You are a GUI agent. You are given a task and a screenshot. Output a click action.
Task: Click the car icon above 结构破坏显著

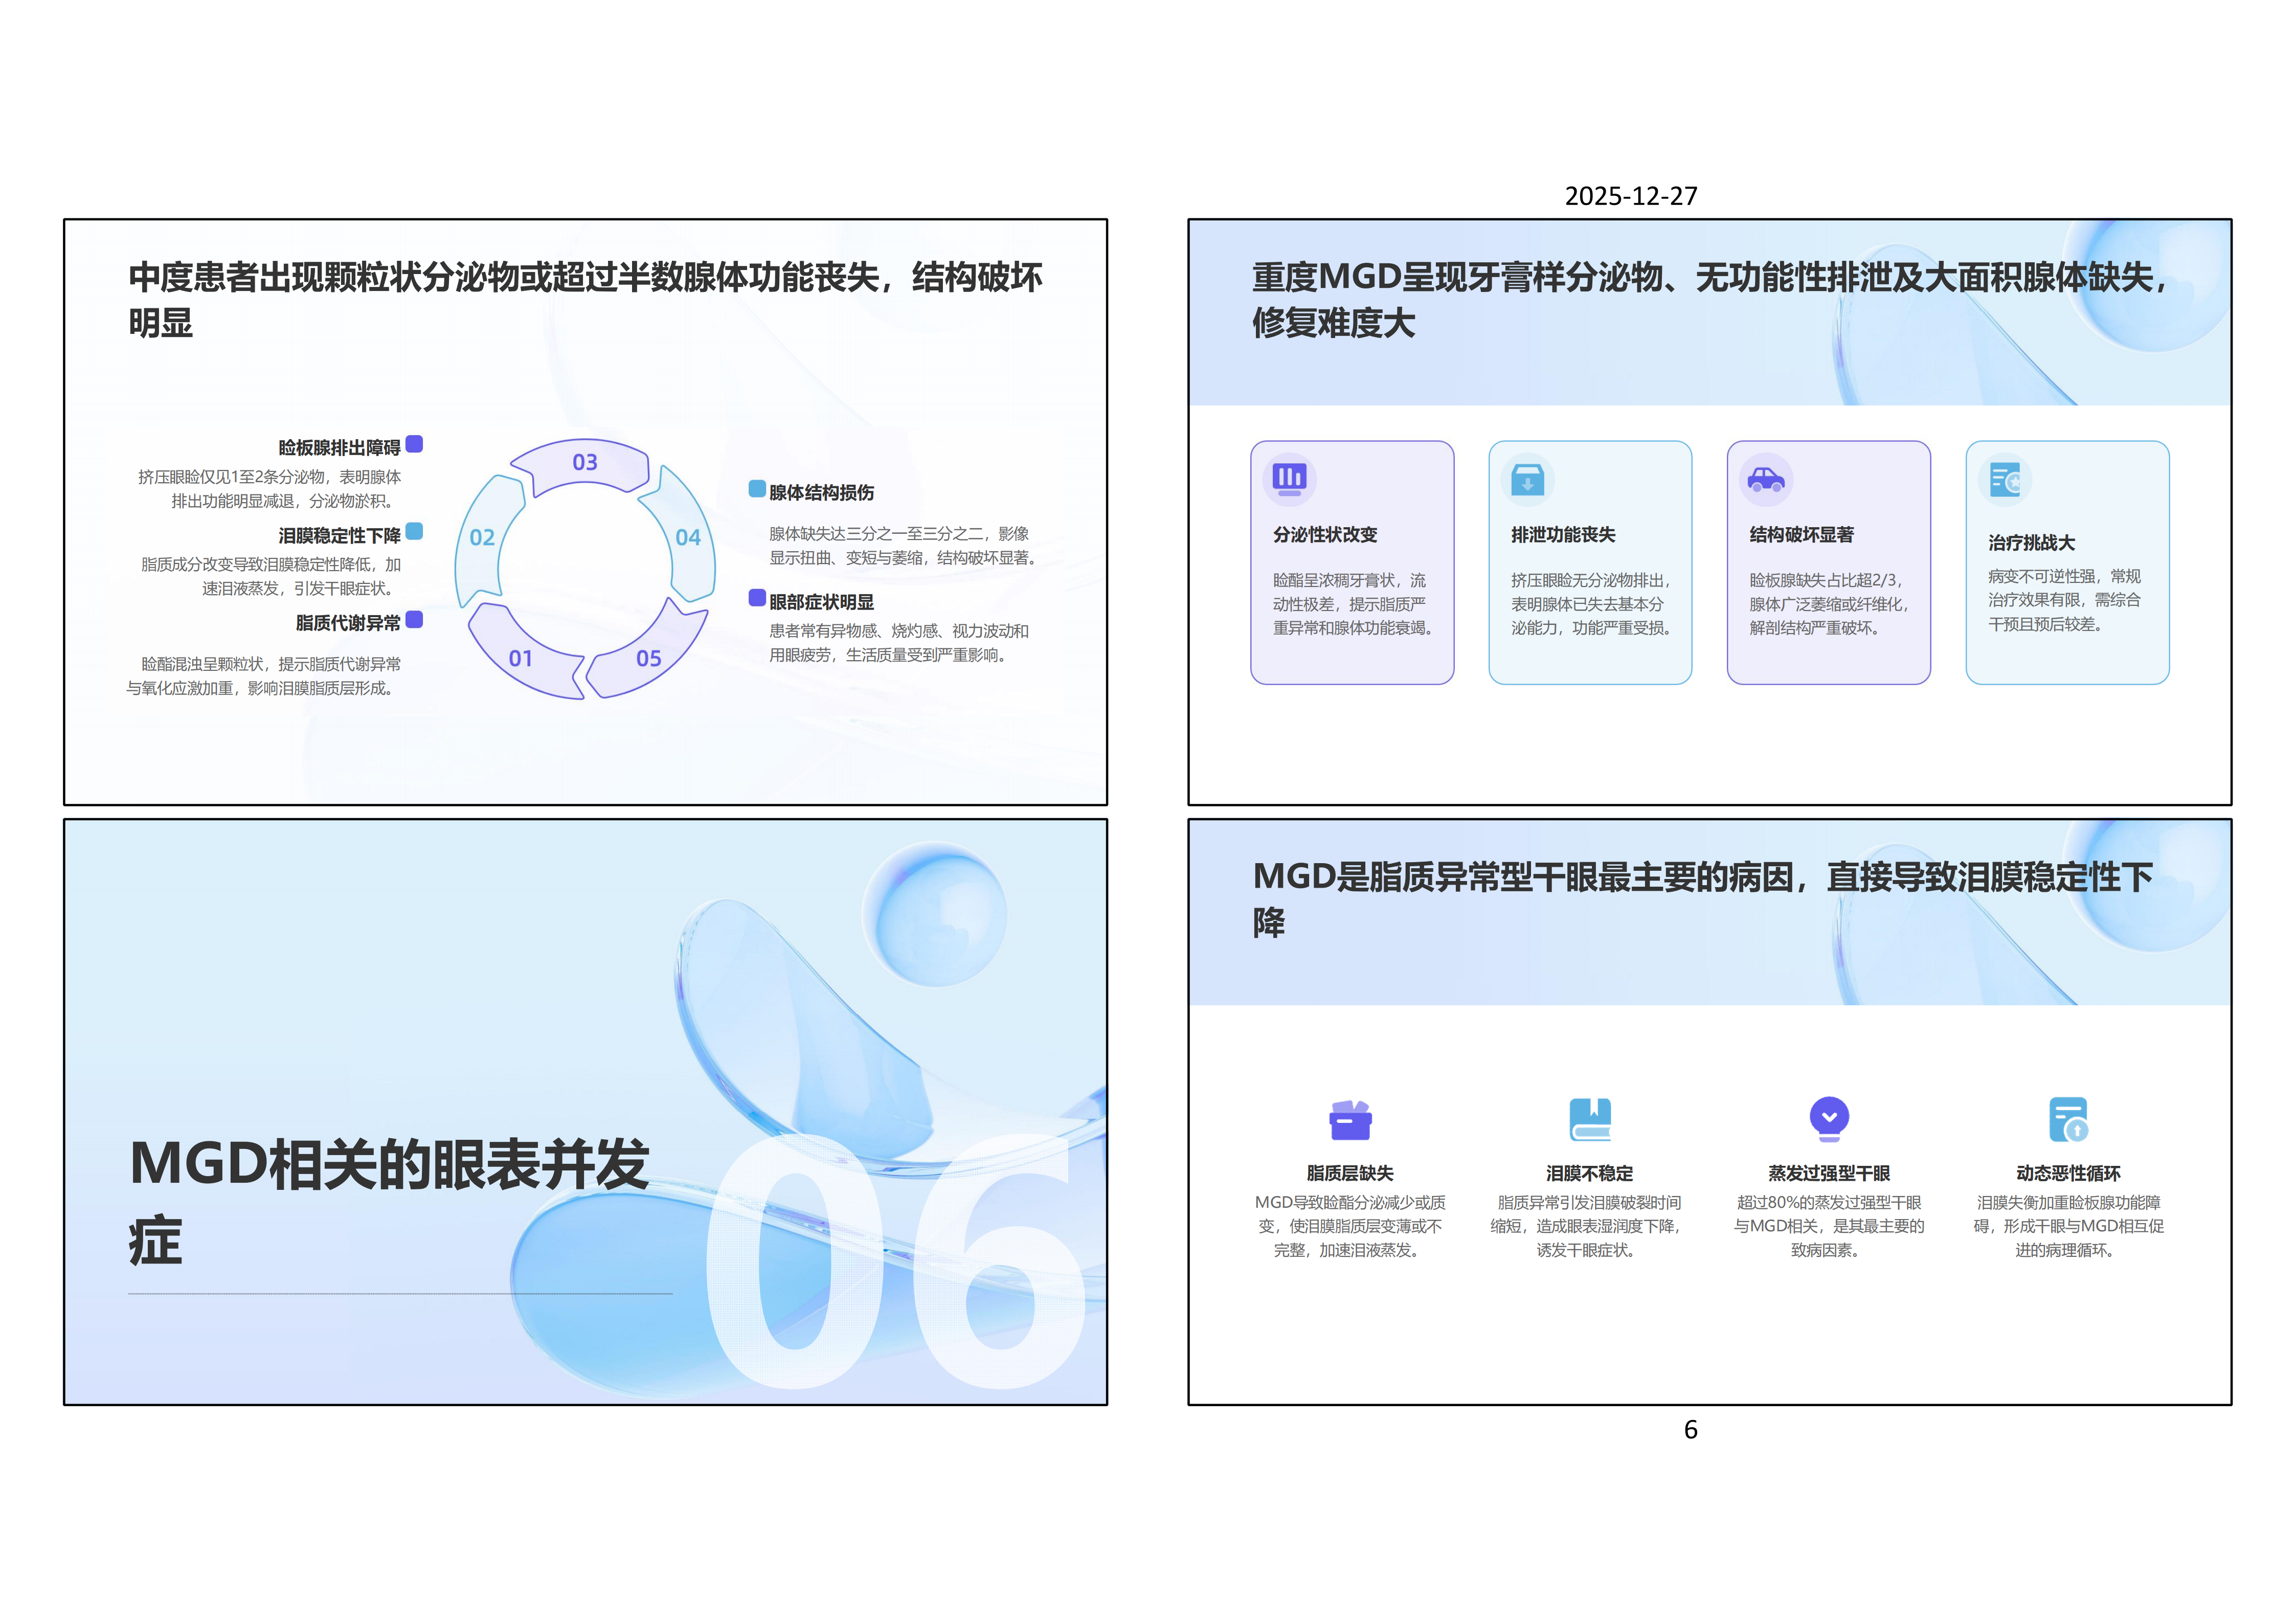pyautogui.click(x=1765, y=478)
